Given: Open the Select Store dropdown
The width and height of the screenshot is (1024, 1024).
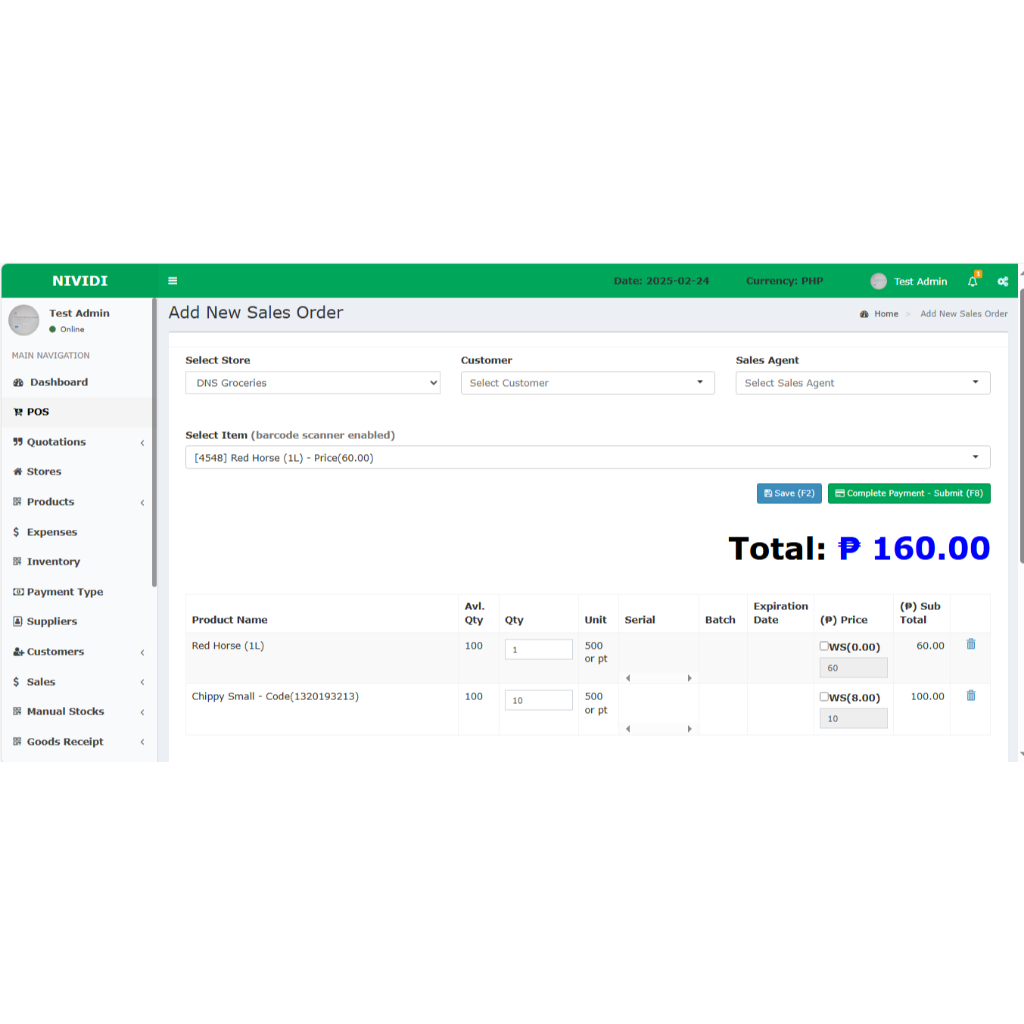Looking at the screenshot, I should click(x=312, y=383).
